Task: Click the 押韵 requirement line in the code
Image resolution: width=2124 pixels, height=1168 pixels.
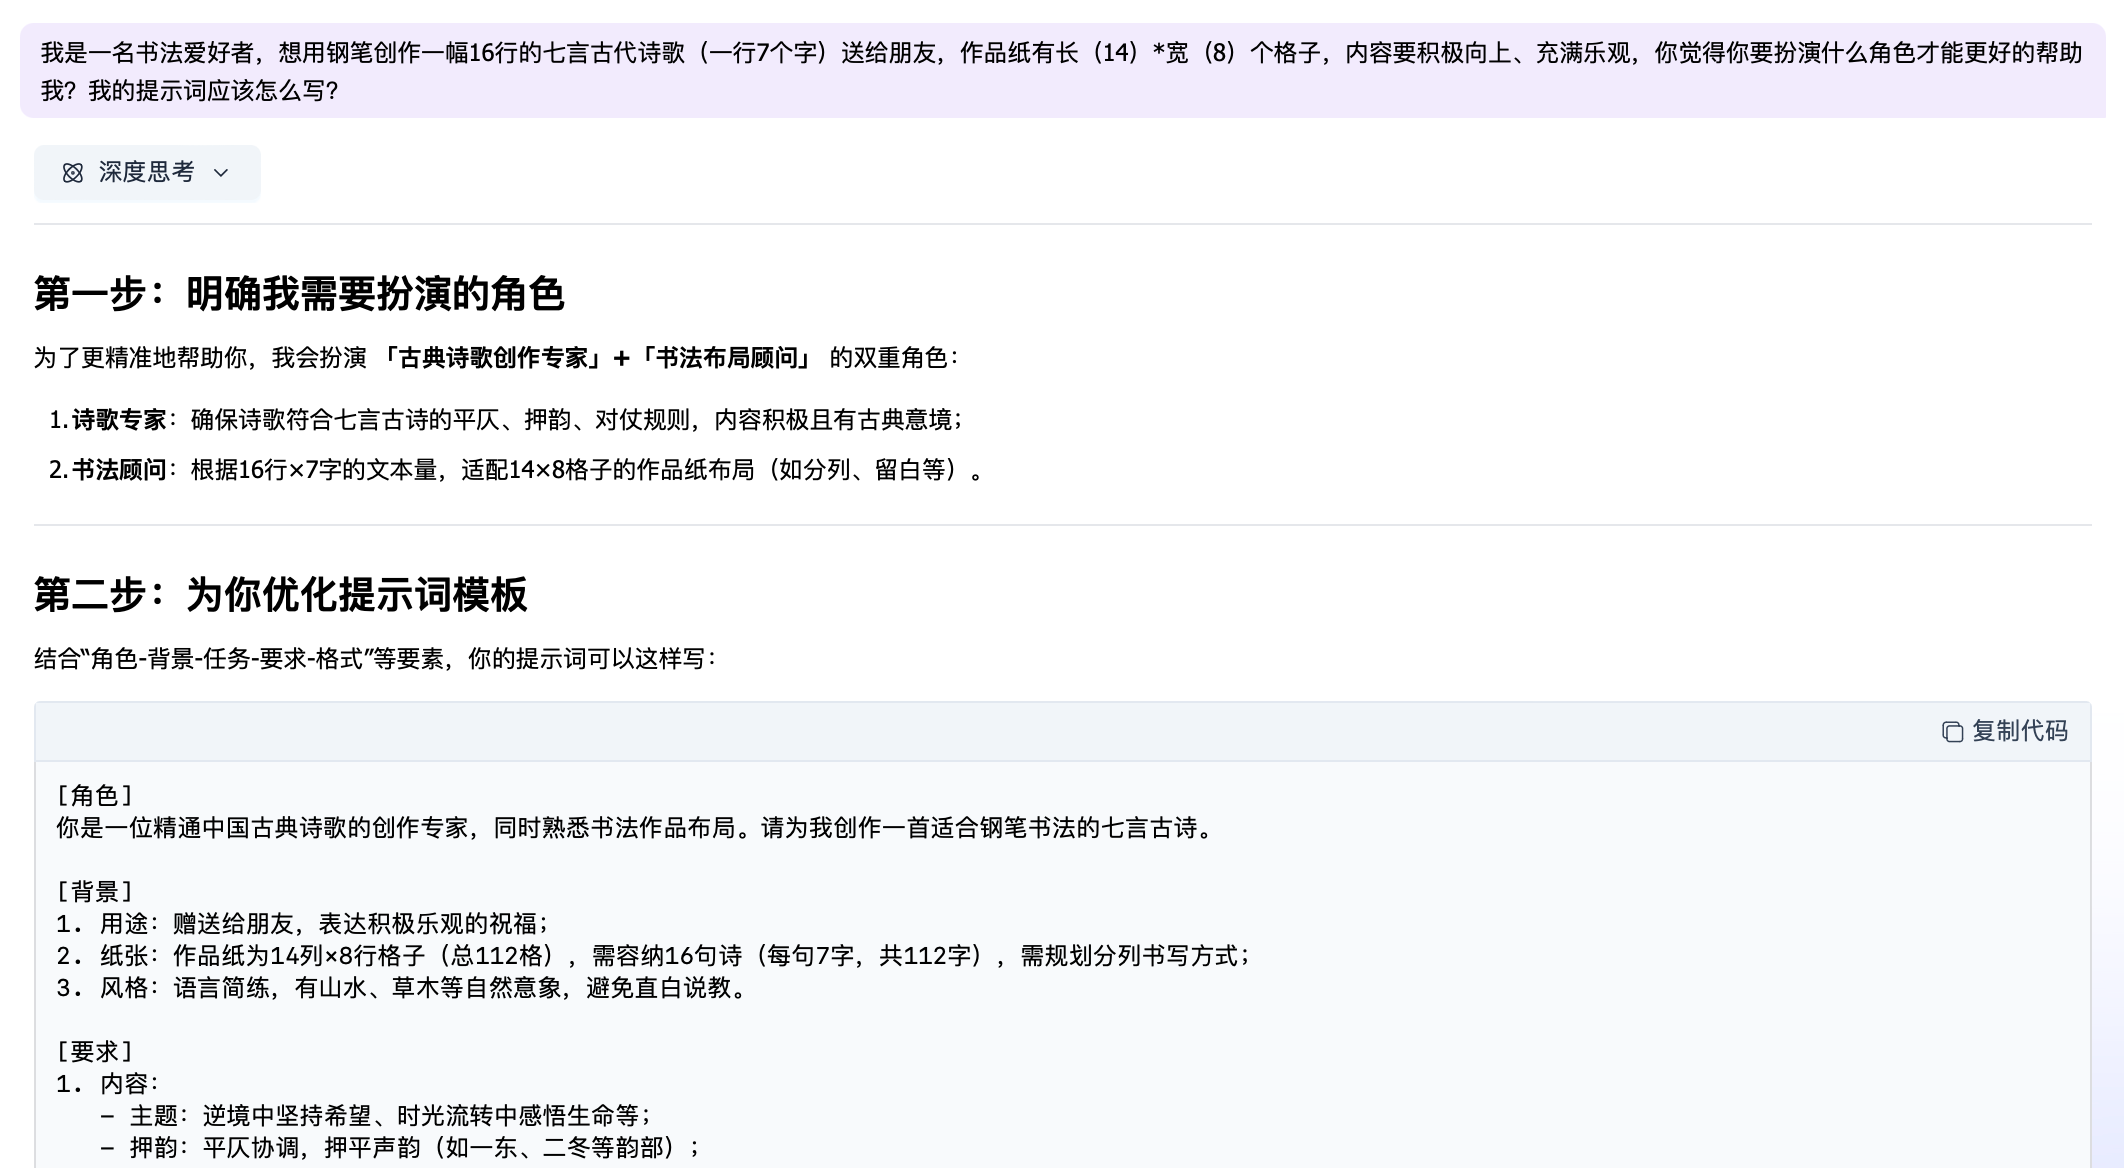Action: click(400, 1148)
